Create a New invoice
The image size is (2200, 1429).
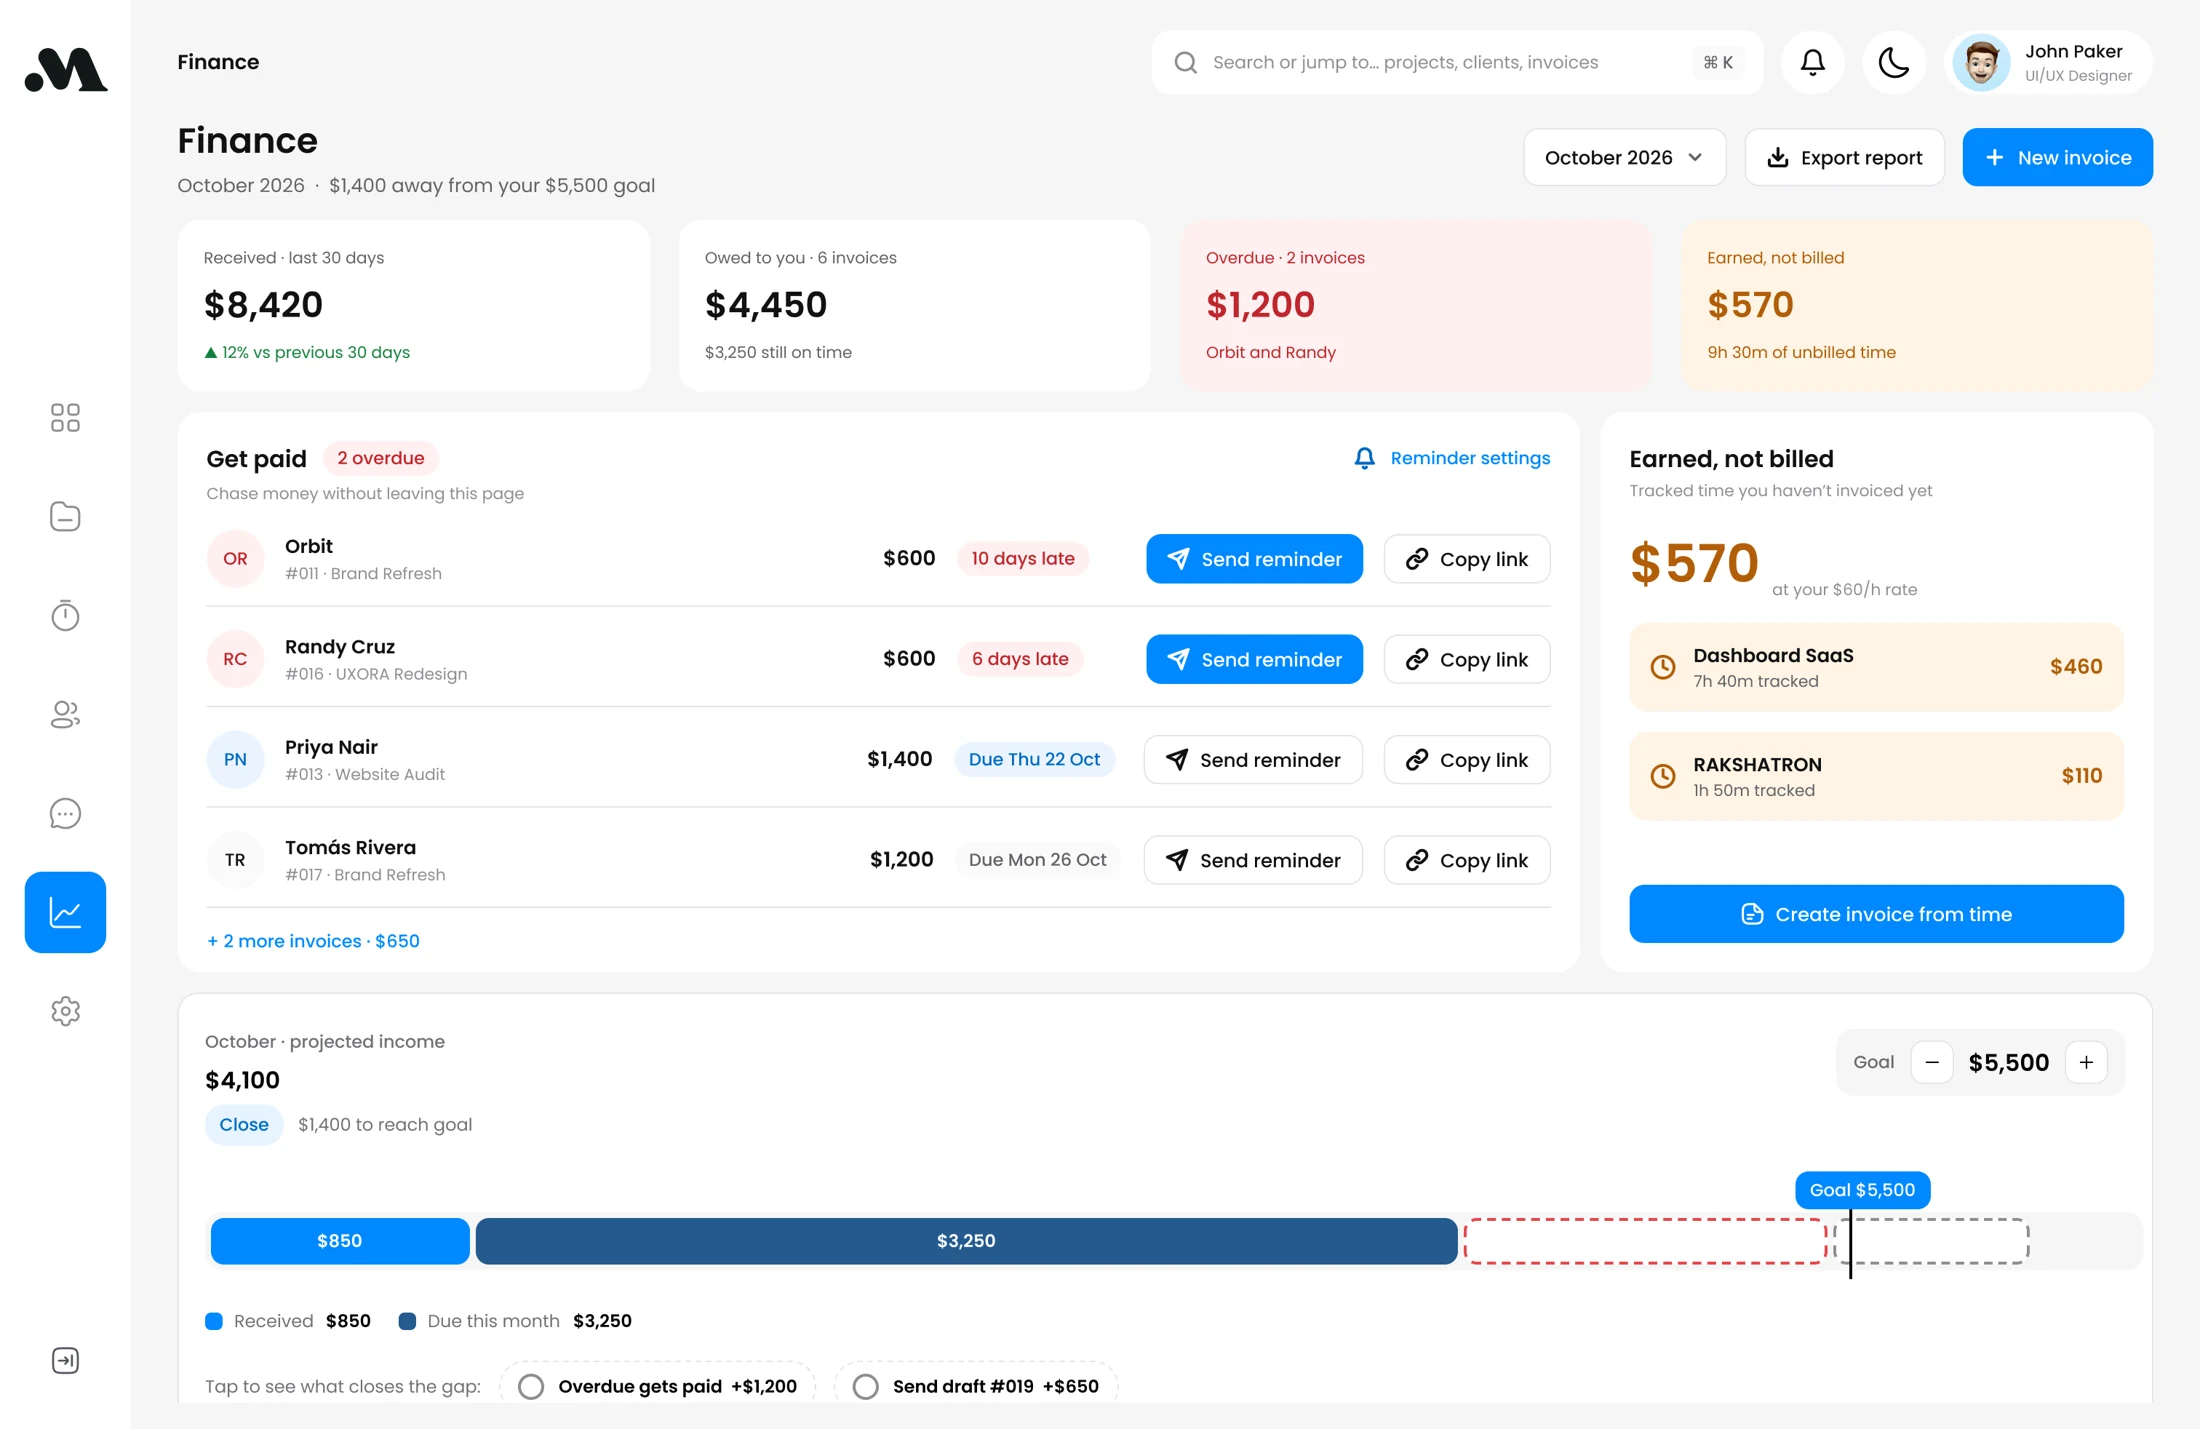click(x=2057, y=157)
